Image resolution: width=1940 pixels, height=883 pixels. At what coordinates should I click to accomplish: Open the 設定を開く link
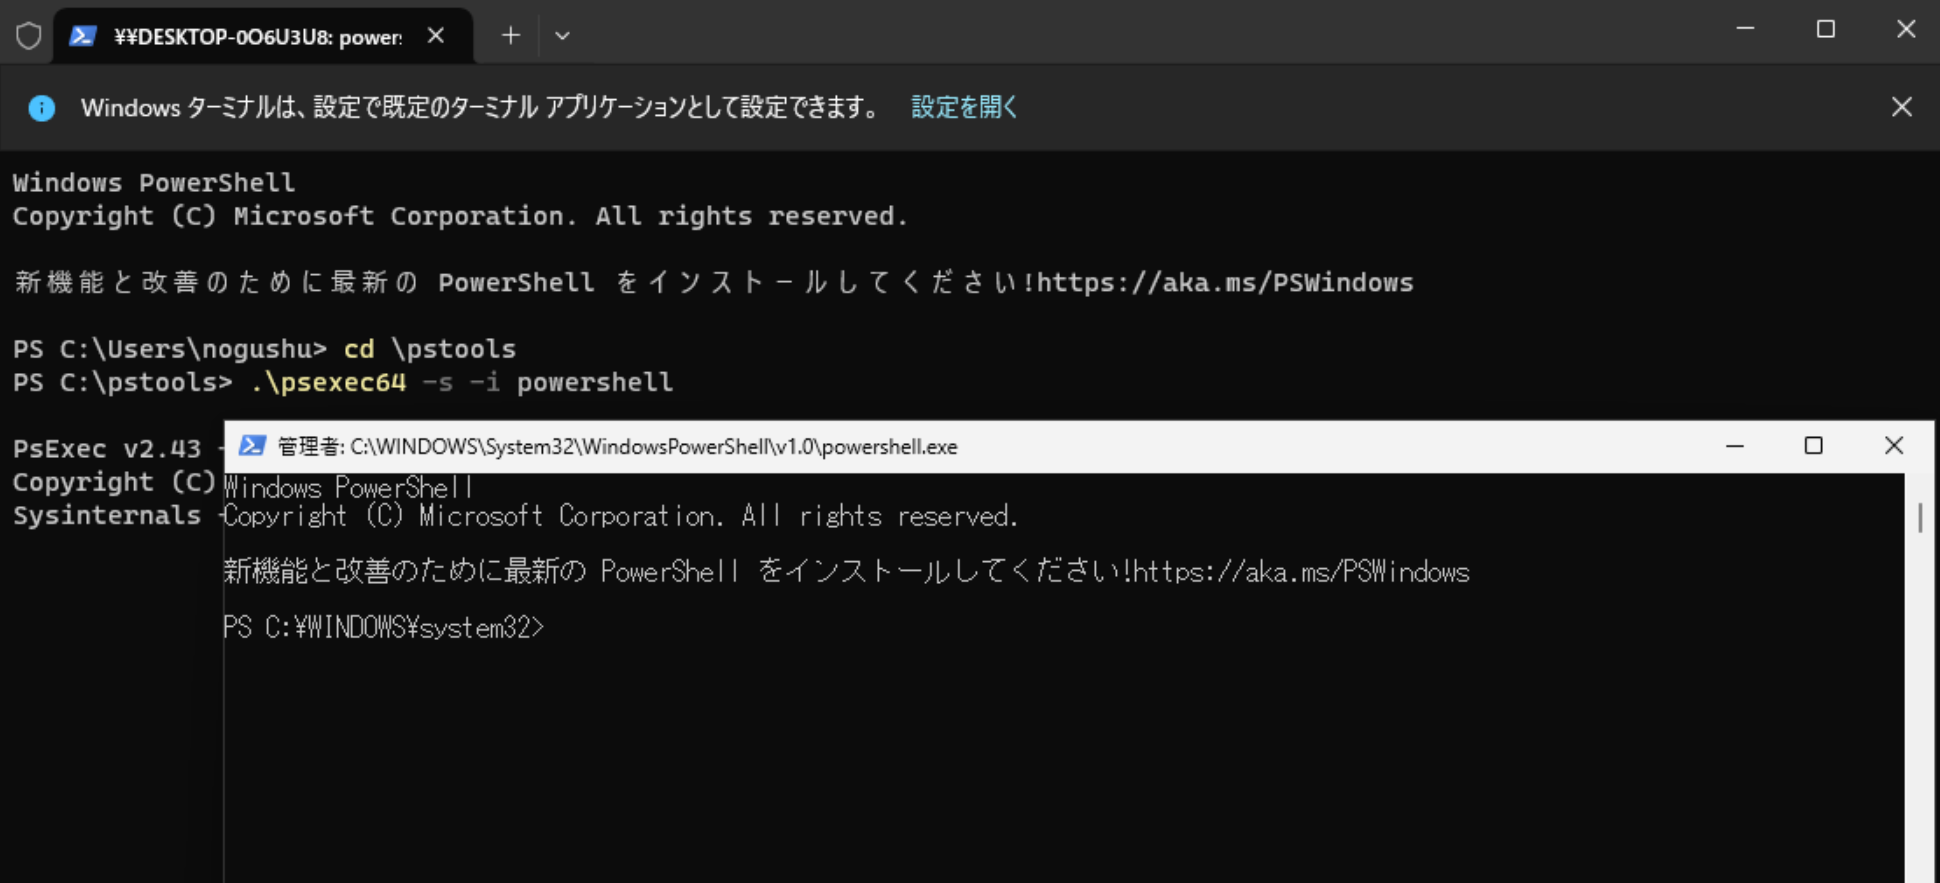[964, 107]
